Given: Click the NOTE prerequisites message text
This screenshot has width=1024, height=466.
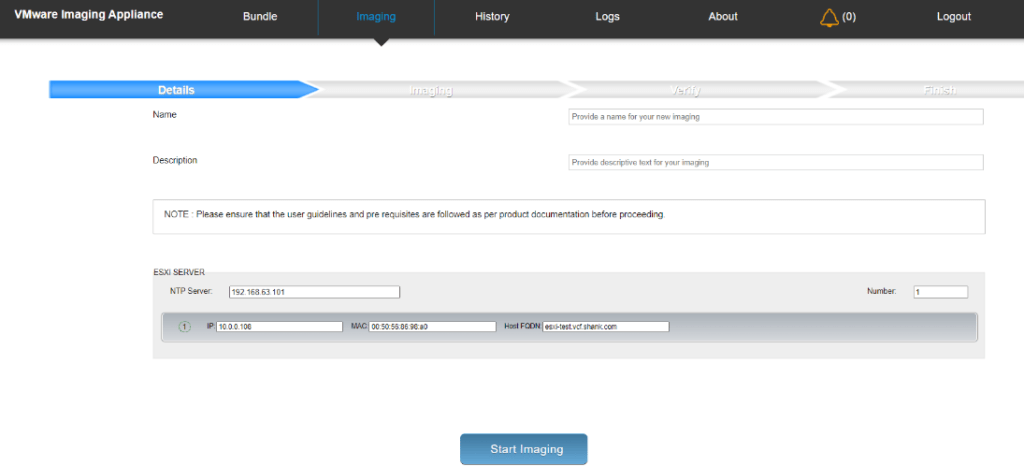Looking at the screenshot, I should [x=414, y=214].
